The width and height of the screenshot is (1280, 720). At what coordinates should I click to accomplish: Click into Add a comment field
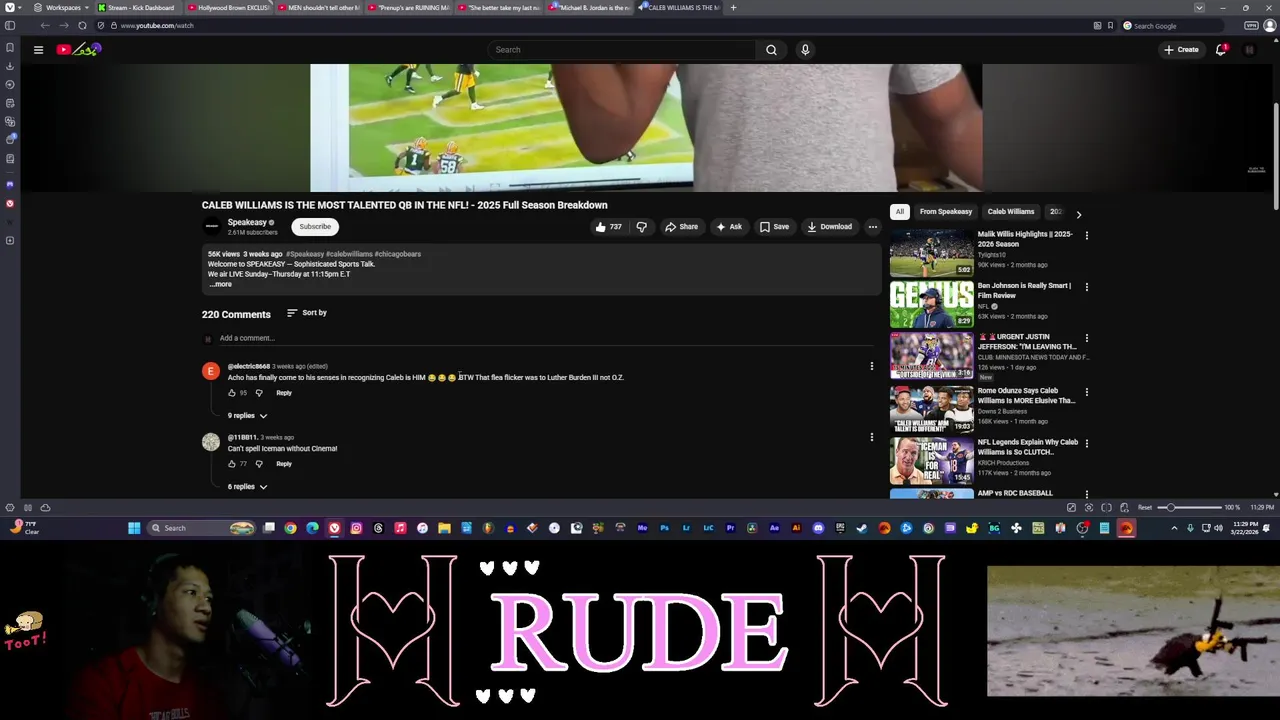pyautogui.click(x=547, y=338)
